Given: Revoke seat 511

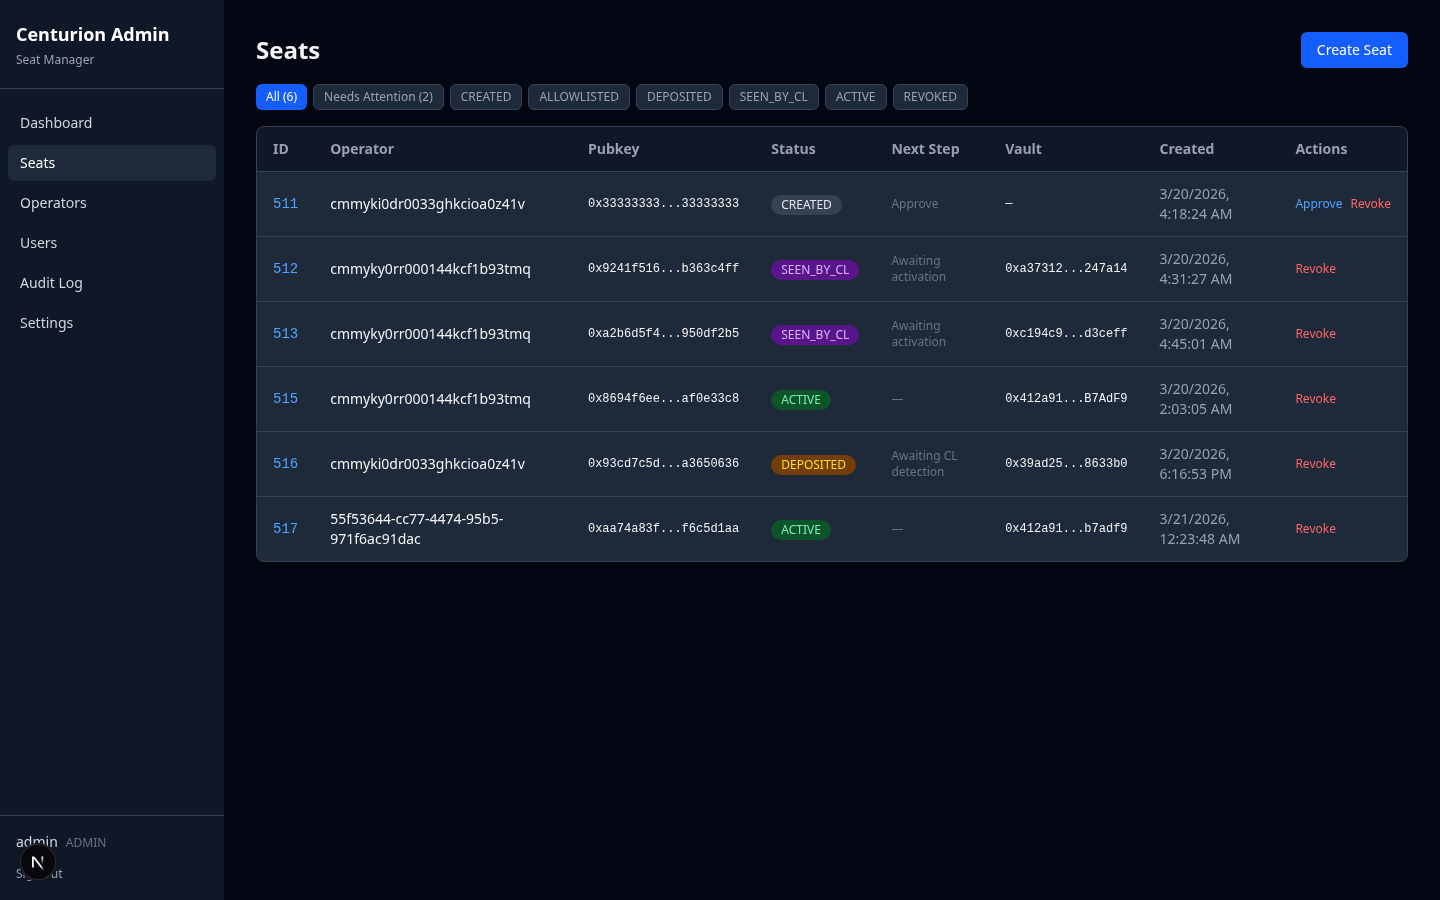Looking at the screenshot, I should [1370, 204].
